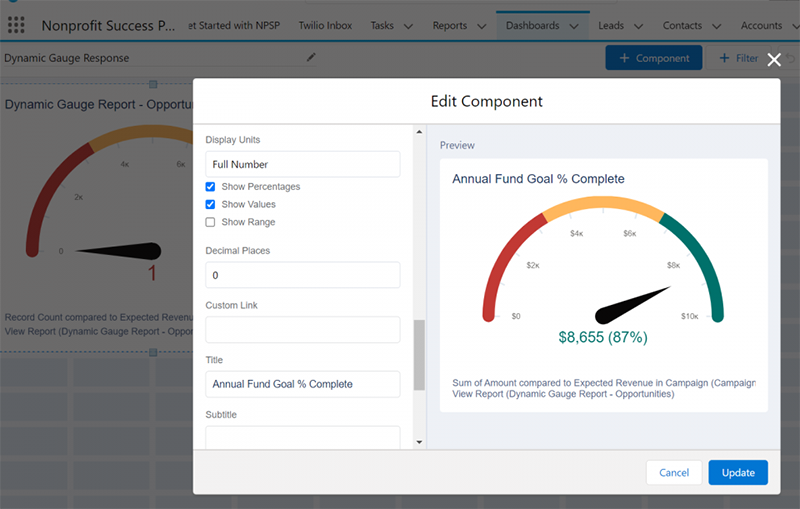The height and width of the screenshot is (509, 800).
Task: Close the Edit Component dialog with X
Action: point(773,60)
